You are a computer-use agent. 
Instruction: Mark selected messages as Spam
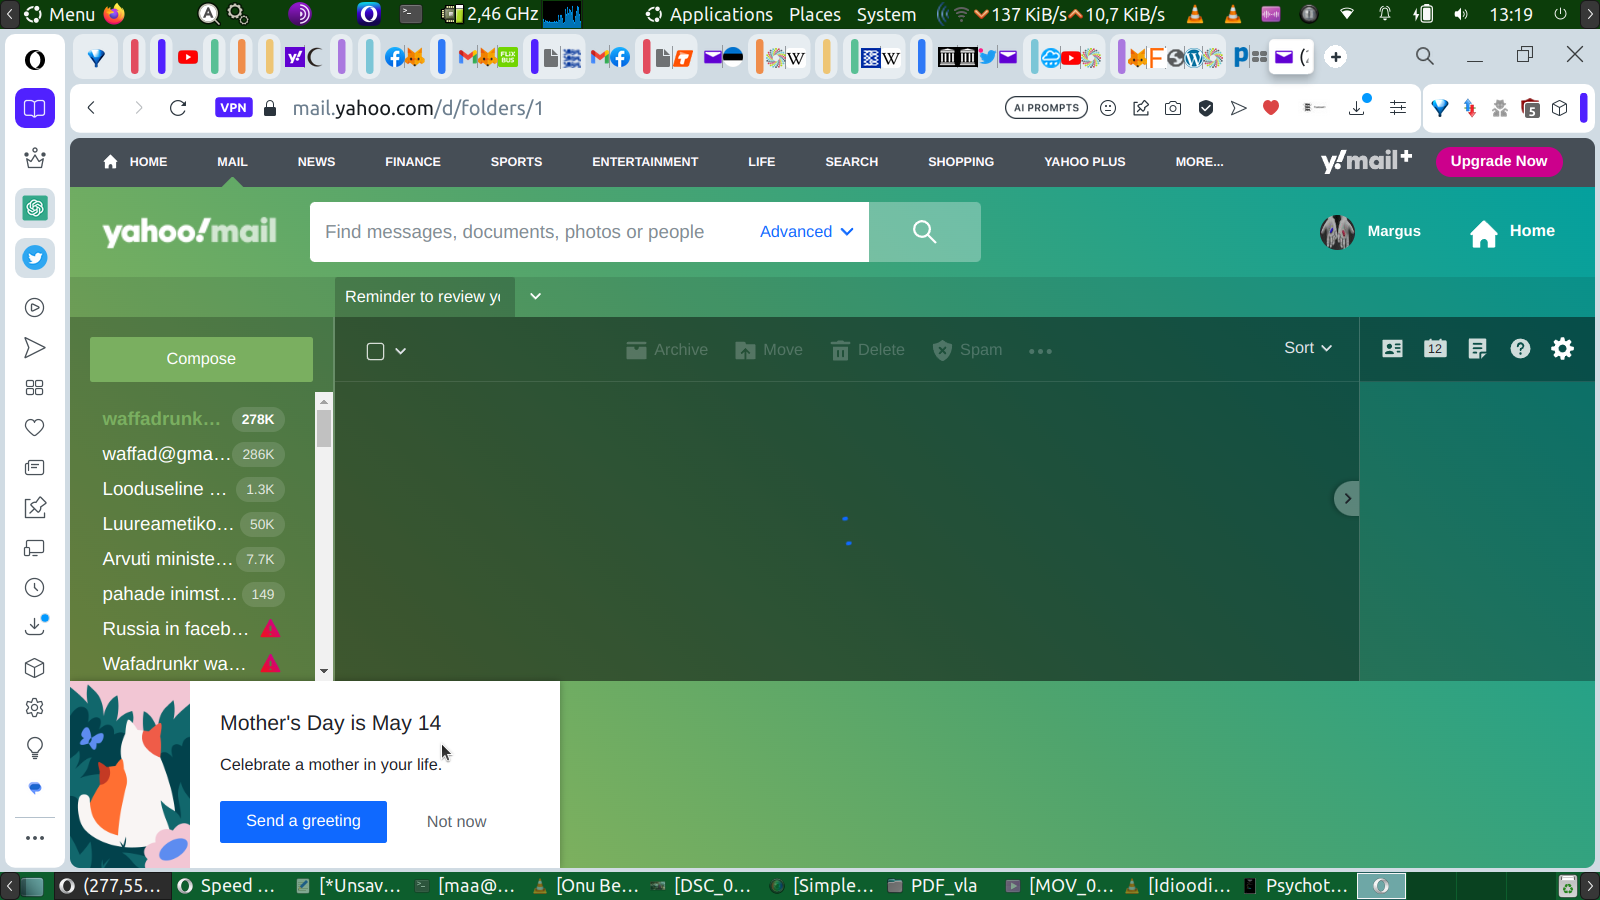(x=967, y=350)
